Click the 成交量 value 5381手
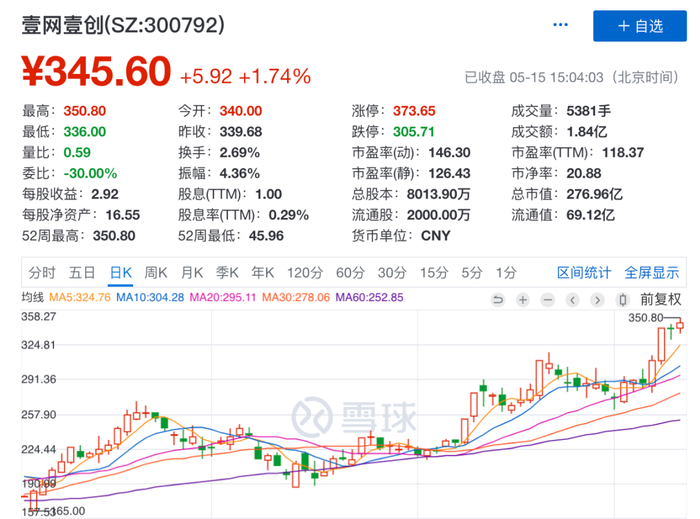This screenshot has height=519, width=700. pos(588,111)
